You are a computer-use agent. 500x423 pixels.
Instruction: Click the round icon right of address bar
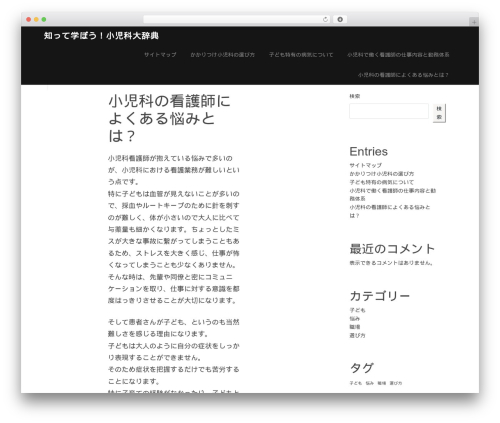pos(340,19)
